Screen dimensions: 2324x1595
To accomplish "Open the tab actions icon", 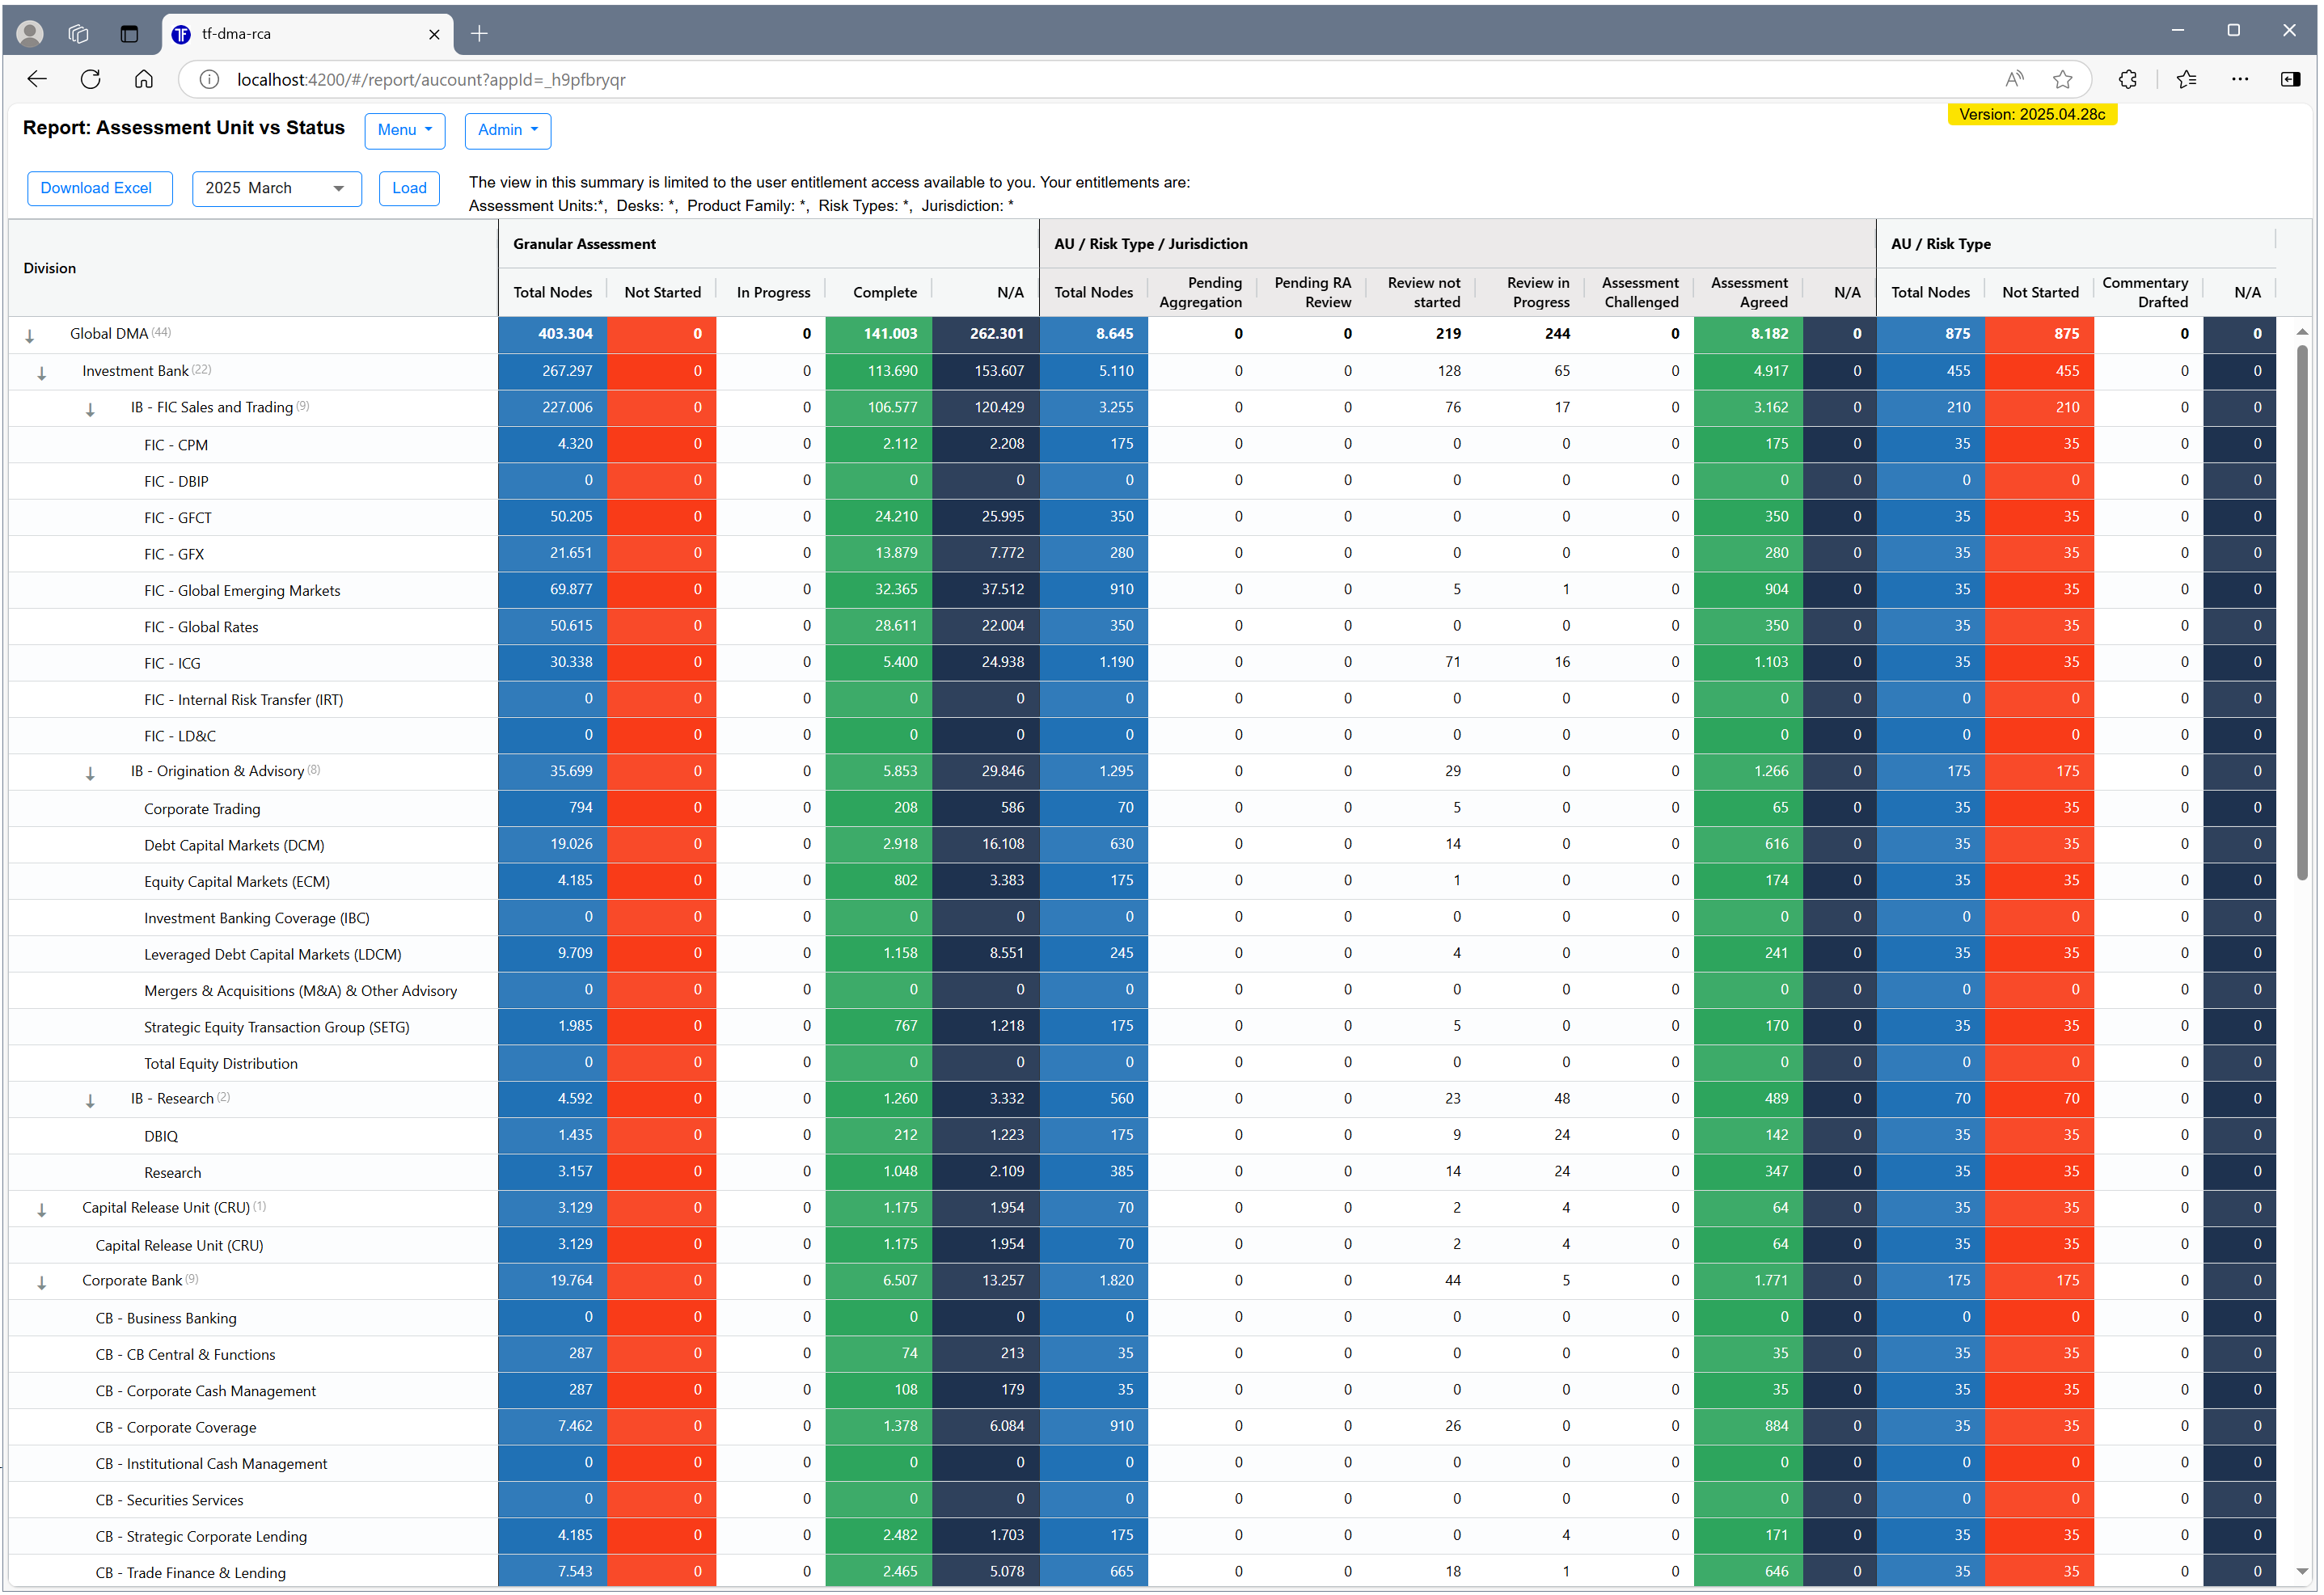I will [x=129, y=34].
